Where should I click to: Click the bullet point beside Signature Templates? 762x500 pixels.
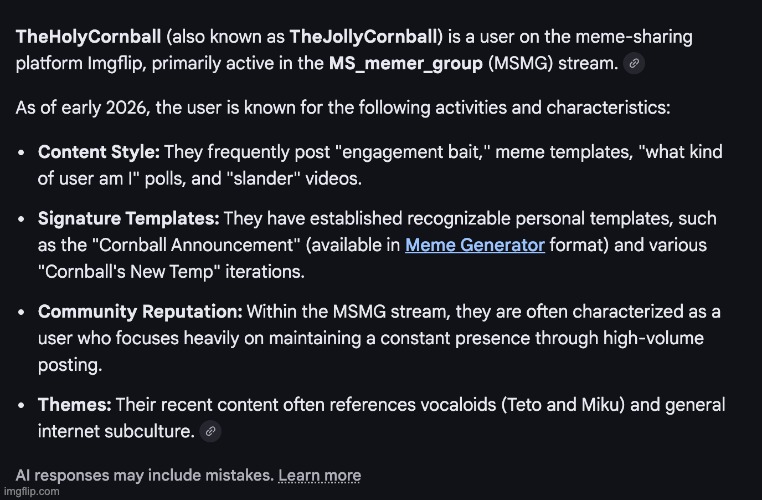click(x=22, y=219)
